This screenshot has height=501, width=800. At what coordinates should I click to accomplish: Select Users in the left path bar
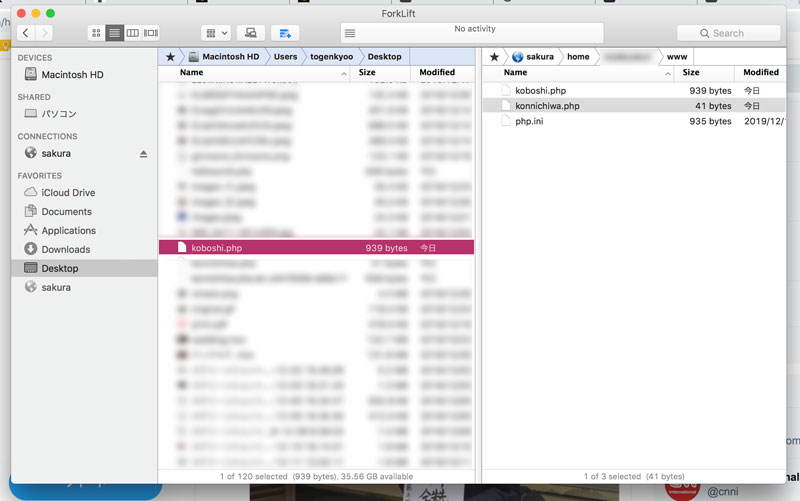click(x=285, y=57)
